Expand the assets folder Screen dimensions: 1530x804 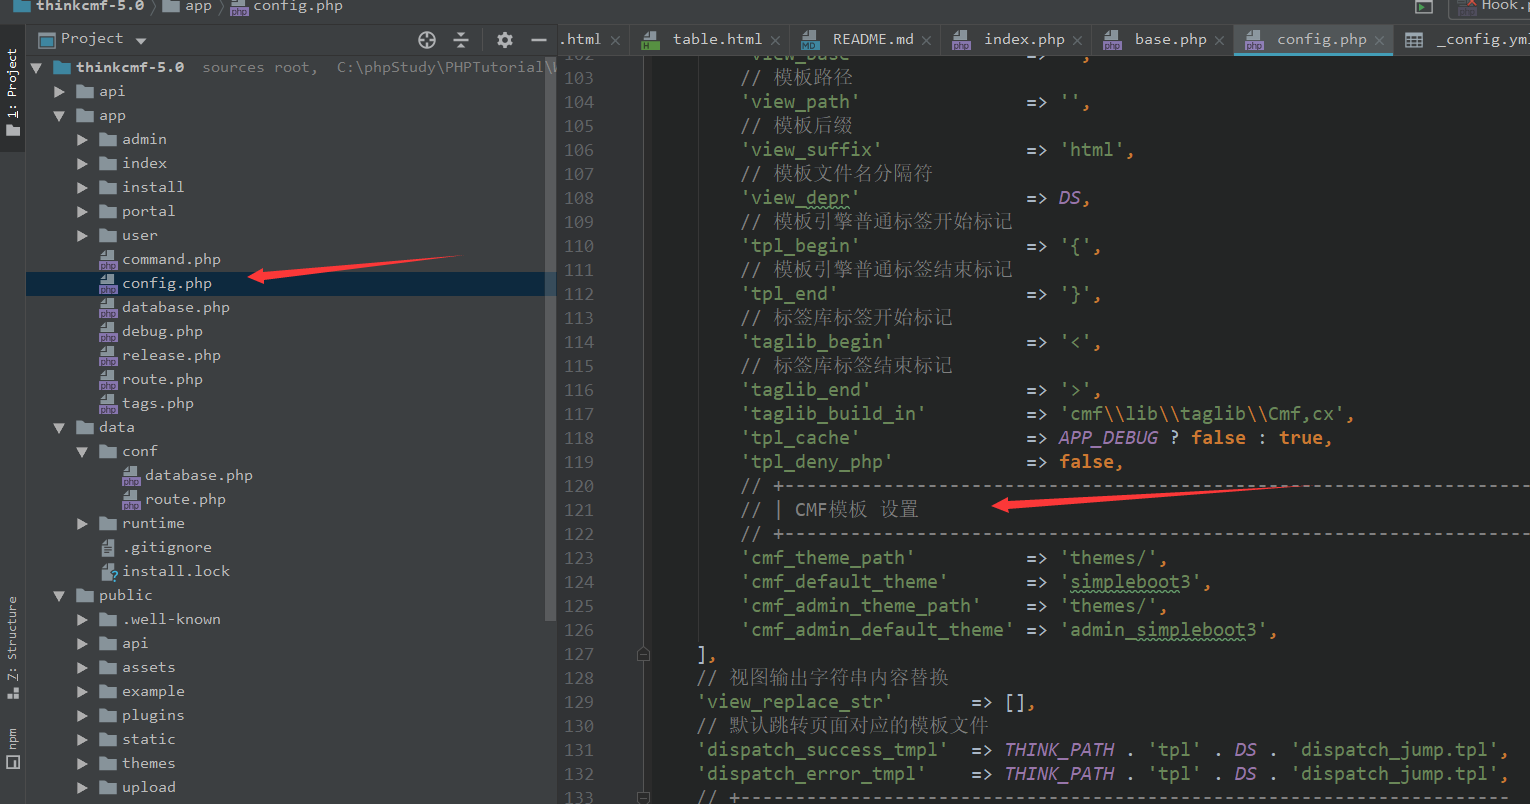[x=83, y=668]
